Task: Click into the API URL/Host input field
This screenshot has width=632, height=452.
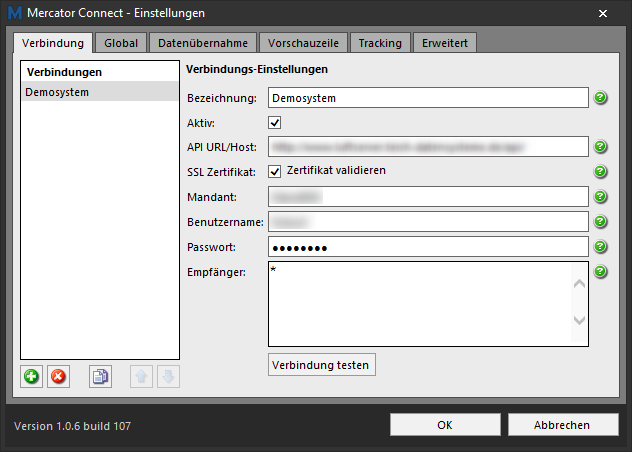Action: 428,146
